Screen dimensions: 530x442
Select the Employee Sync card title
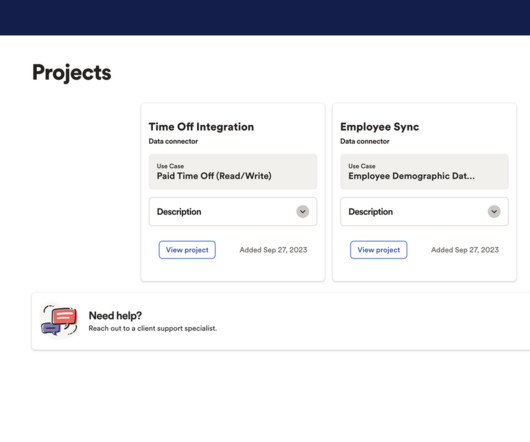(x=379, y=127)
